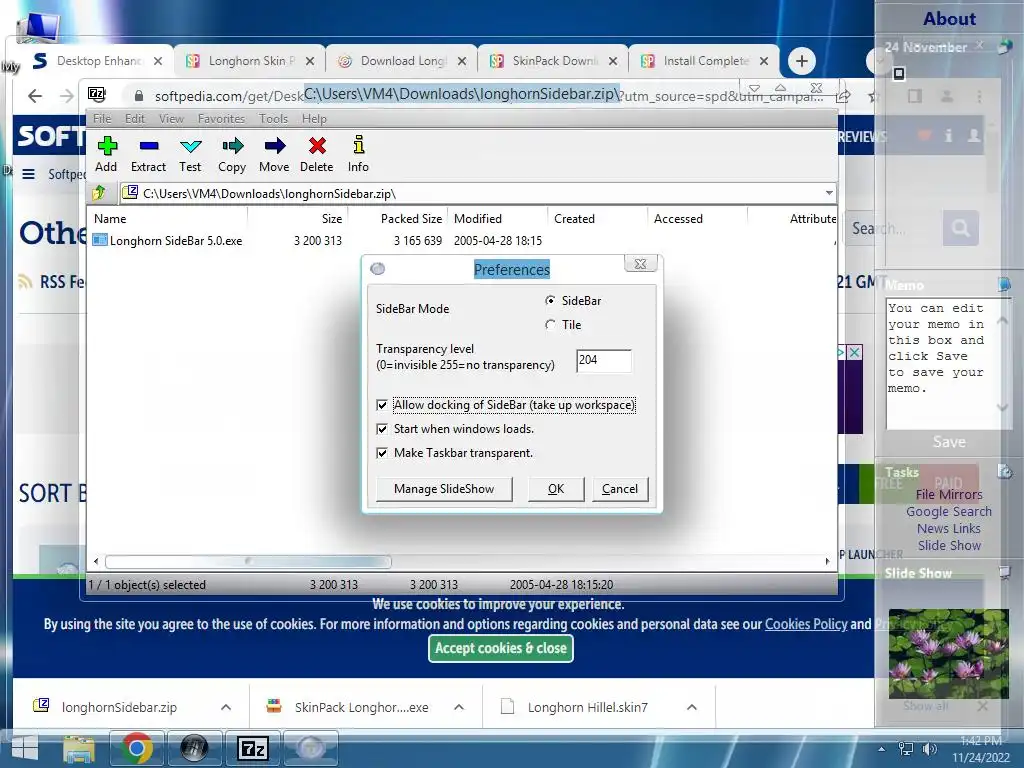Click the up-folder icon beside the 7-Zip path
Screen dimensions: 1024x768
tap(99, 193)
